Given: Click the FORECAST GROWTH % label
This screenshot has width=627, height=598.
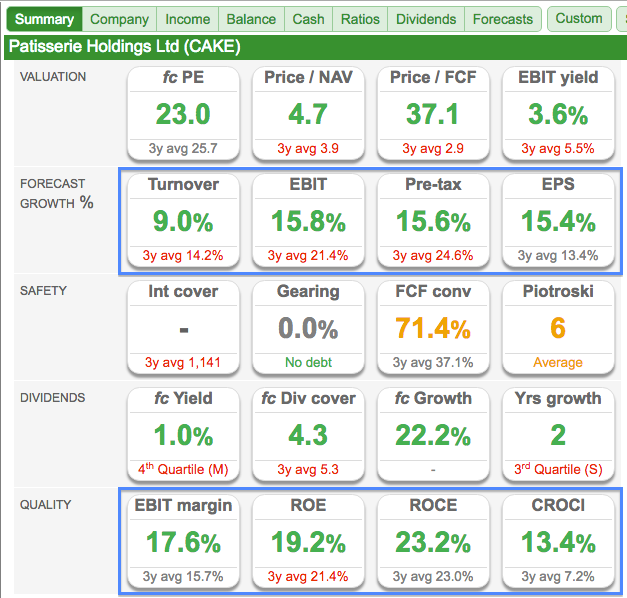Looking at the screenshot, I should click(56, 194).
